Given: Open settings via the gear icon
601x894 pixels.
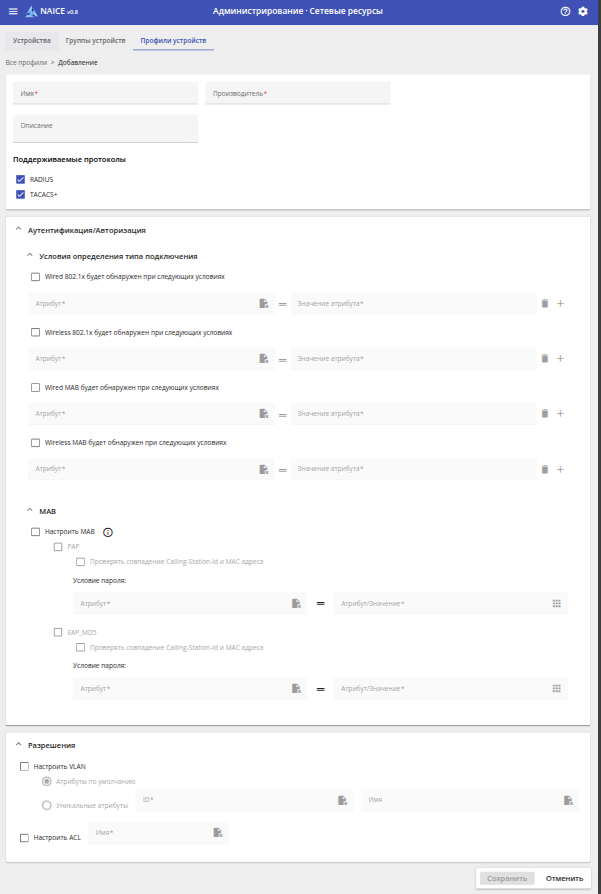Looking at the screenshot, I should point(583,11).
